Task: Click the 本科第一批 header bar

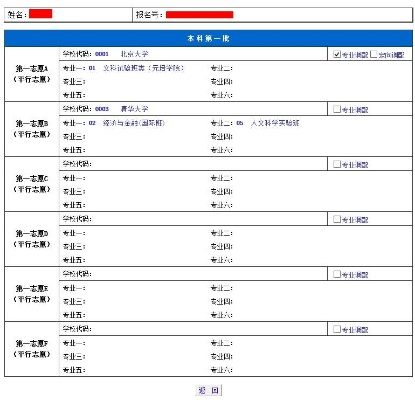Action: point(208,38)
